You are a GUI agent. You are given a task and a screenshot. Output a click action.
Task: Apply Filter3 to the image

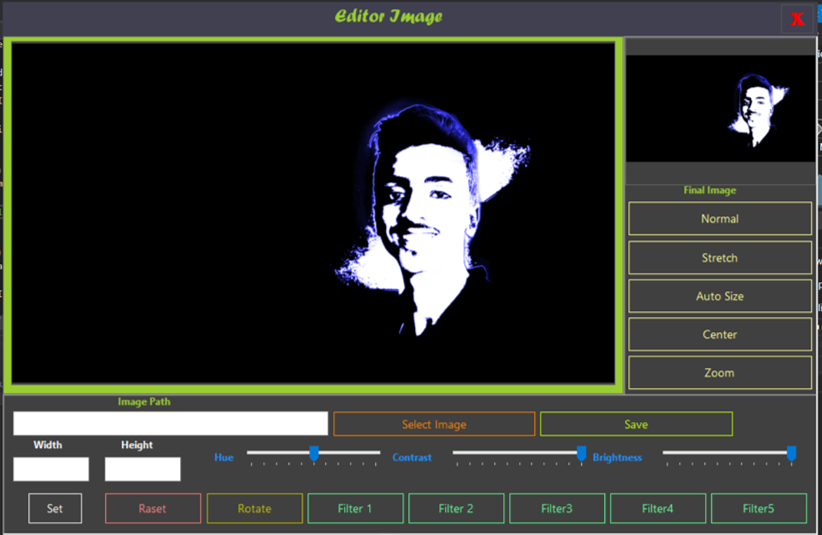[x=557, y=509]
